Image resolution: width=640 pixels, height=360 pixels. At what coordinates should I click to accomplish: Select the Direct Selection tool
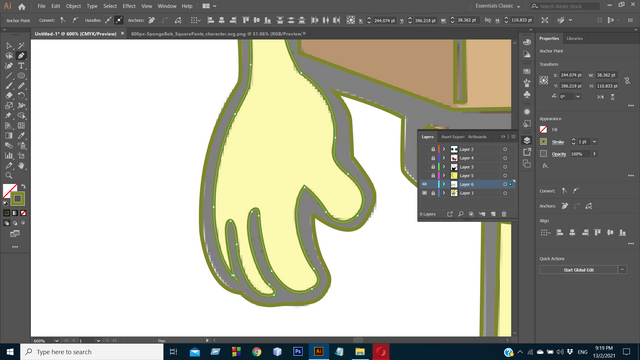9,46
